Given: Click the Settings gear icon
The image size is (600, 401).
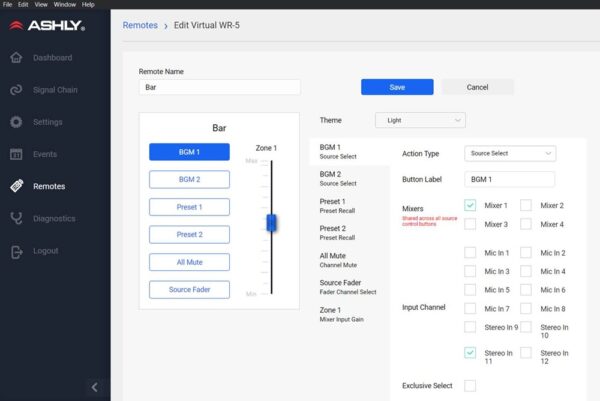Looking at the screenshot, I should point(16,122).
